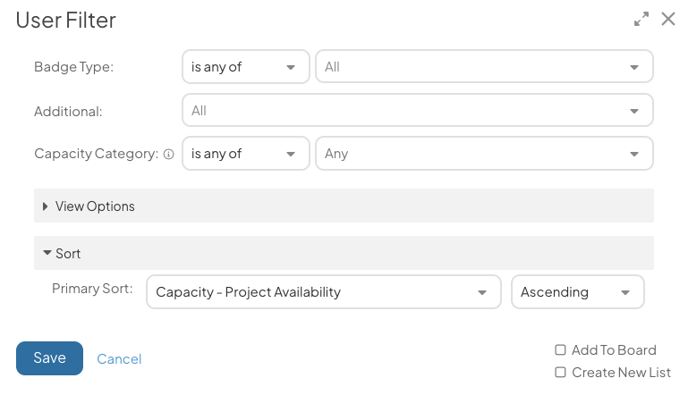
Task: Cancel the filter changes
Action: [x=119, y=359]
